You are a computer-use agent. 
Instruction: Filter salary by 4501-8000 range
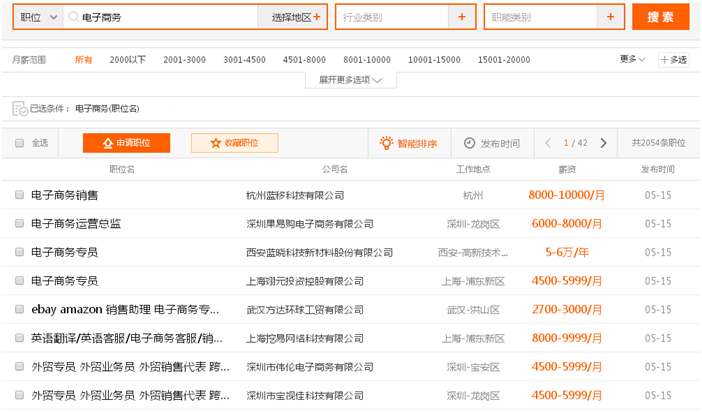coord(304,60)
